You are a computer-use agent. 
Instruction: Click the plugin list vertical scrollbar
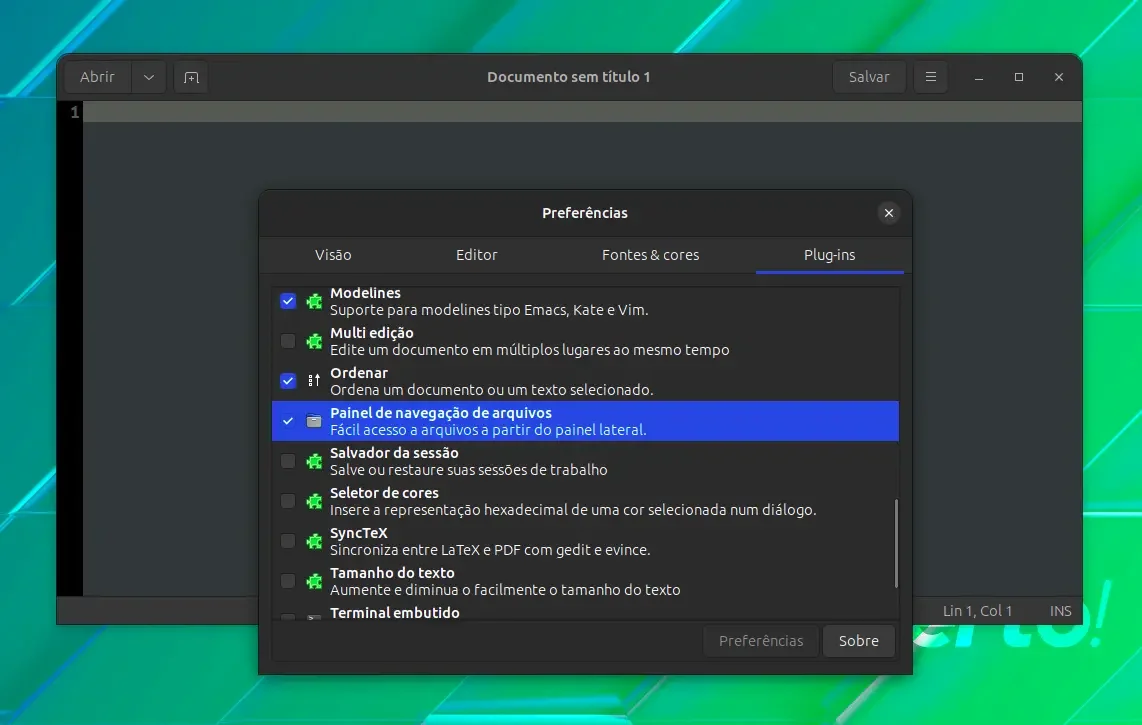[x=896, y=544]
